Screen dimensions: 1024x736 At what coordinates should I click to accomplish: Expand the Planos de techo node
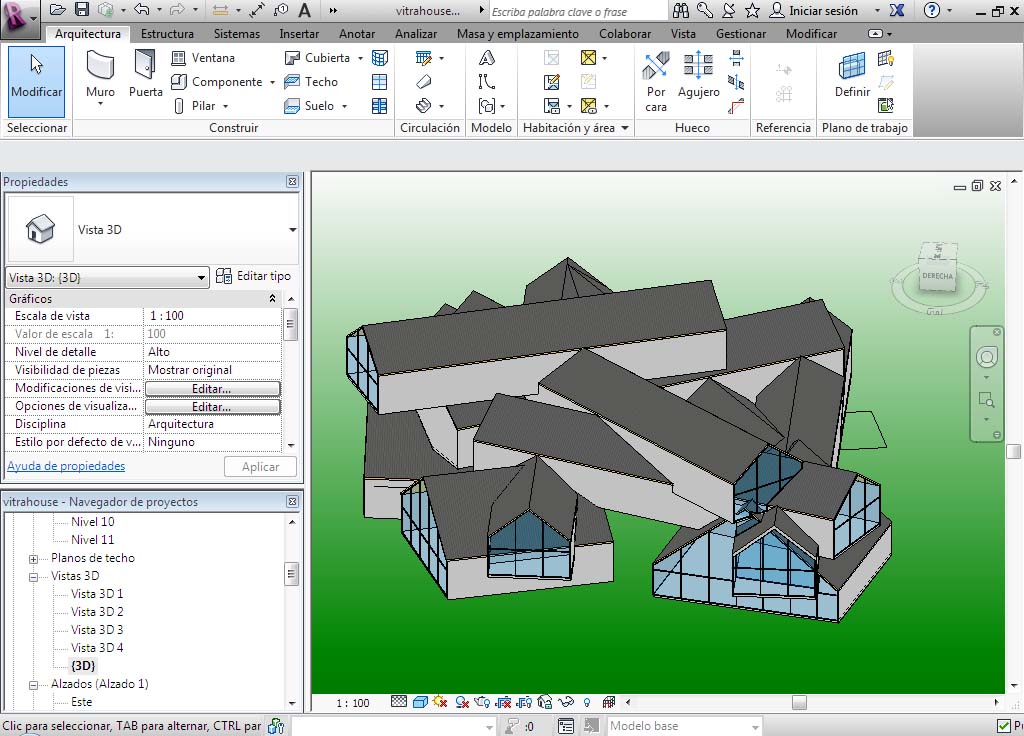pyautogui.click(x=33, y=559)
